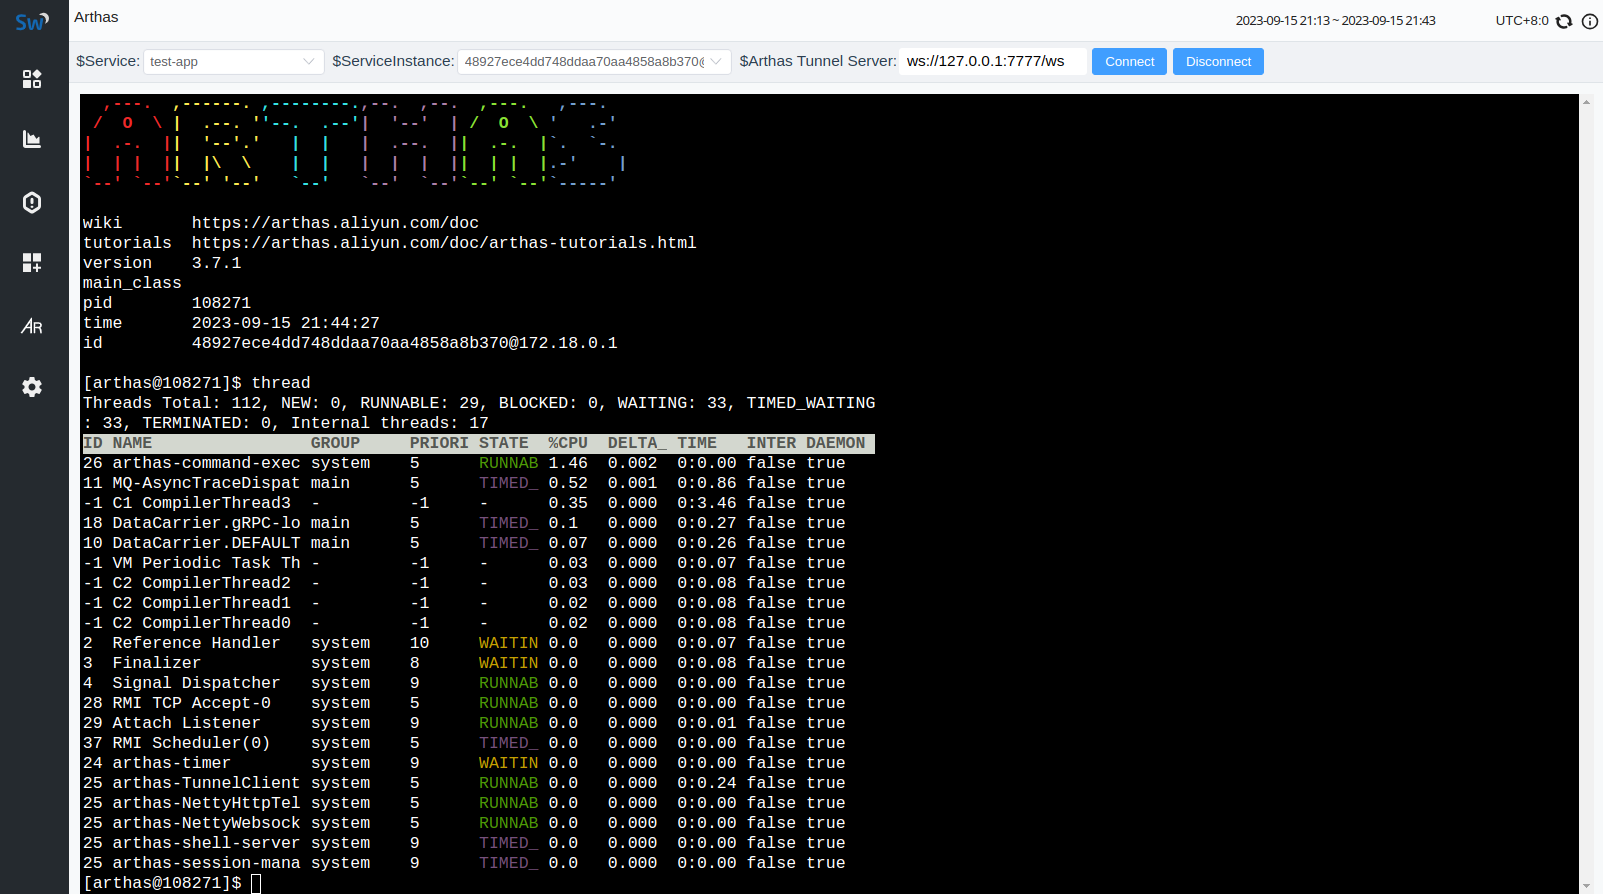Open the dashboard widgets sidebar icon
The width and height of the screenshot is (1603, 894).
pos(32,79)
